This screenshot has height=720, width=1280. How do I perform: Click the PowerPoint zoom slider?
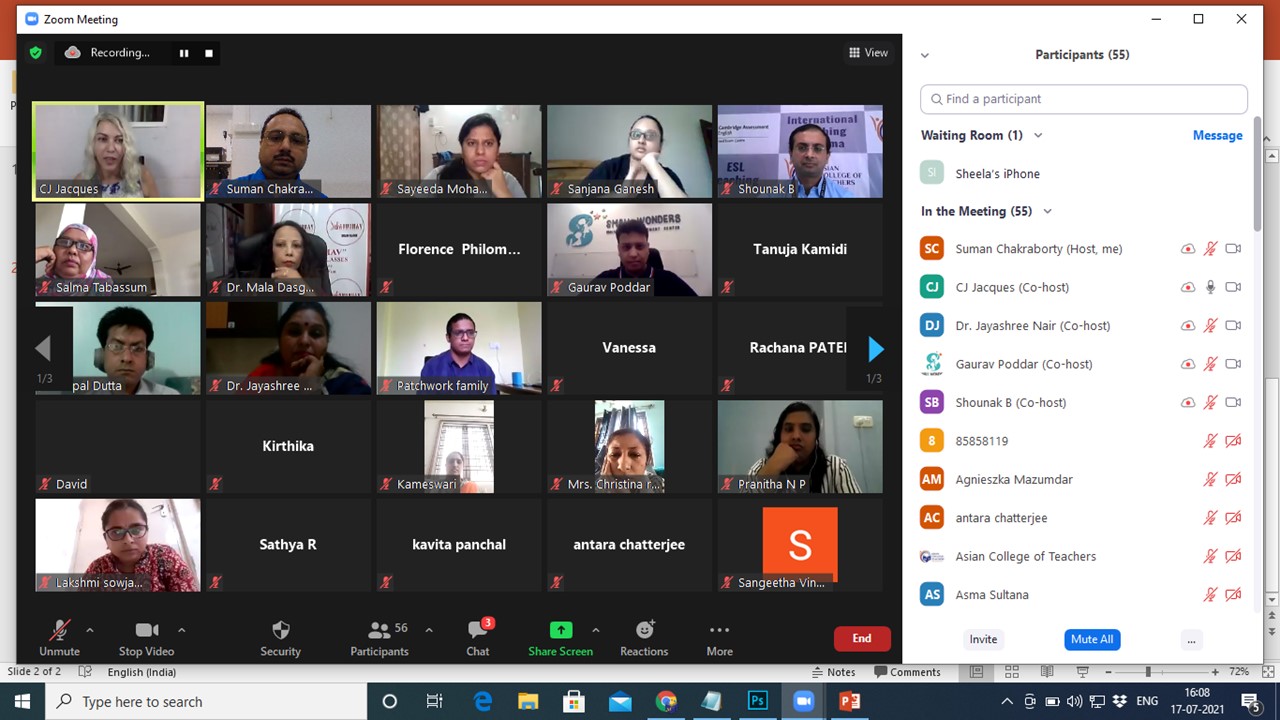tap(1148, 672)
